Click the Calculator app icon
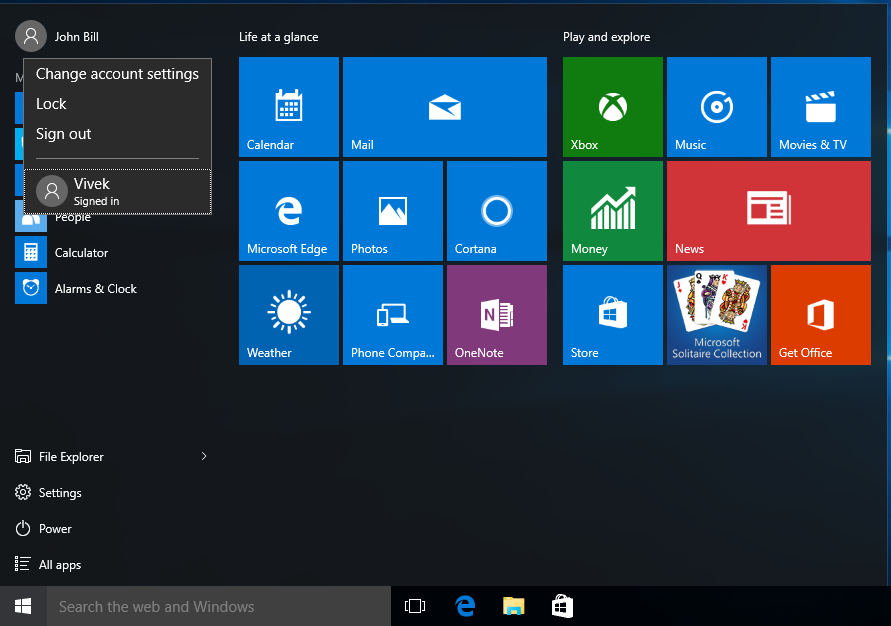 coord(31,252)
